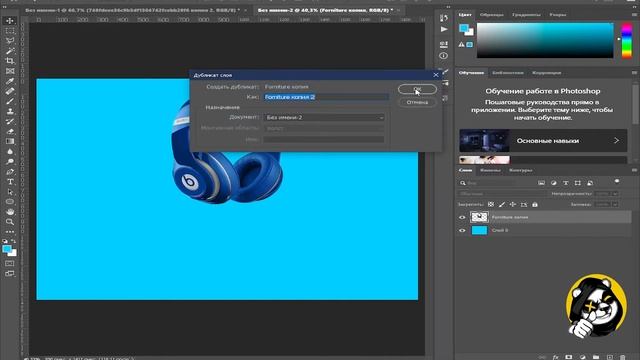The height and width of the screenshot is (360, 640).
Task: Switch to the Градиенты tab
Action: tap(526, 15)
